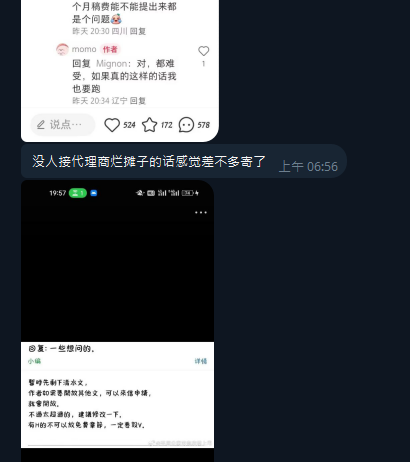
Task: Click 回复 under the 20:30 四川 comment
Action: pyautogui.click(x=138, y=31)
